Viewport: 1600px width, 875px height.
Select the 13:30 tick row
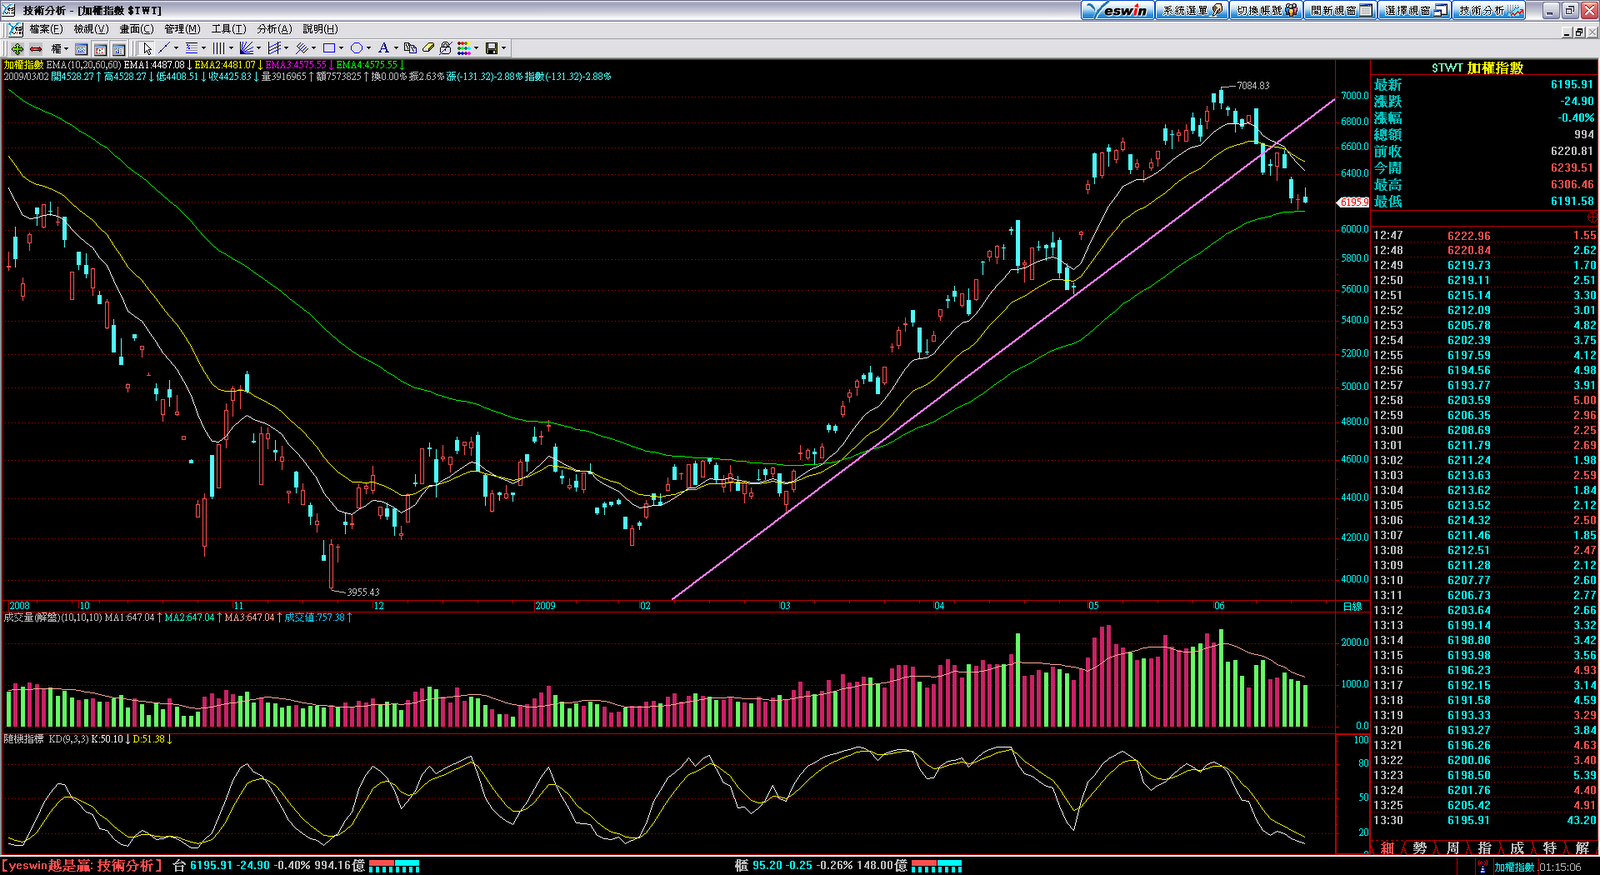tap(1485, 820)
